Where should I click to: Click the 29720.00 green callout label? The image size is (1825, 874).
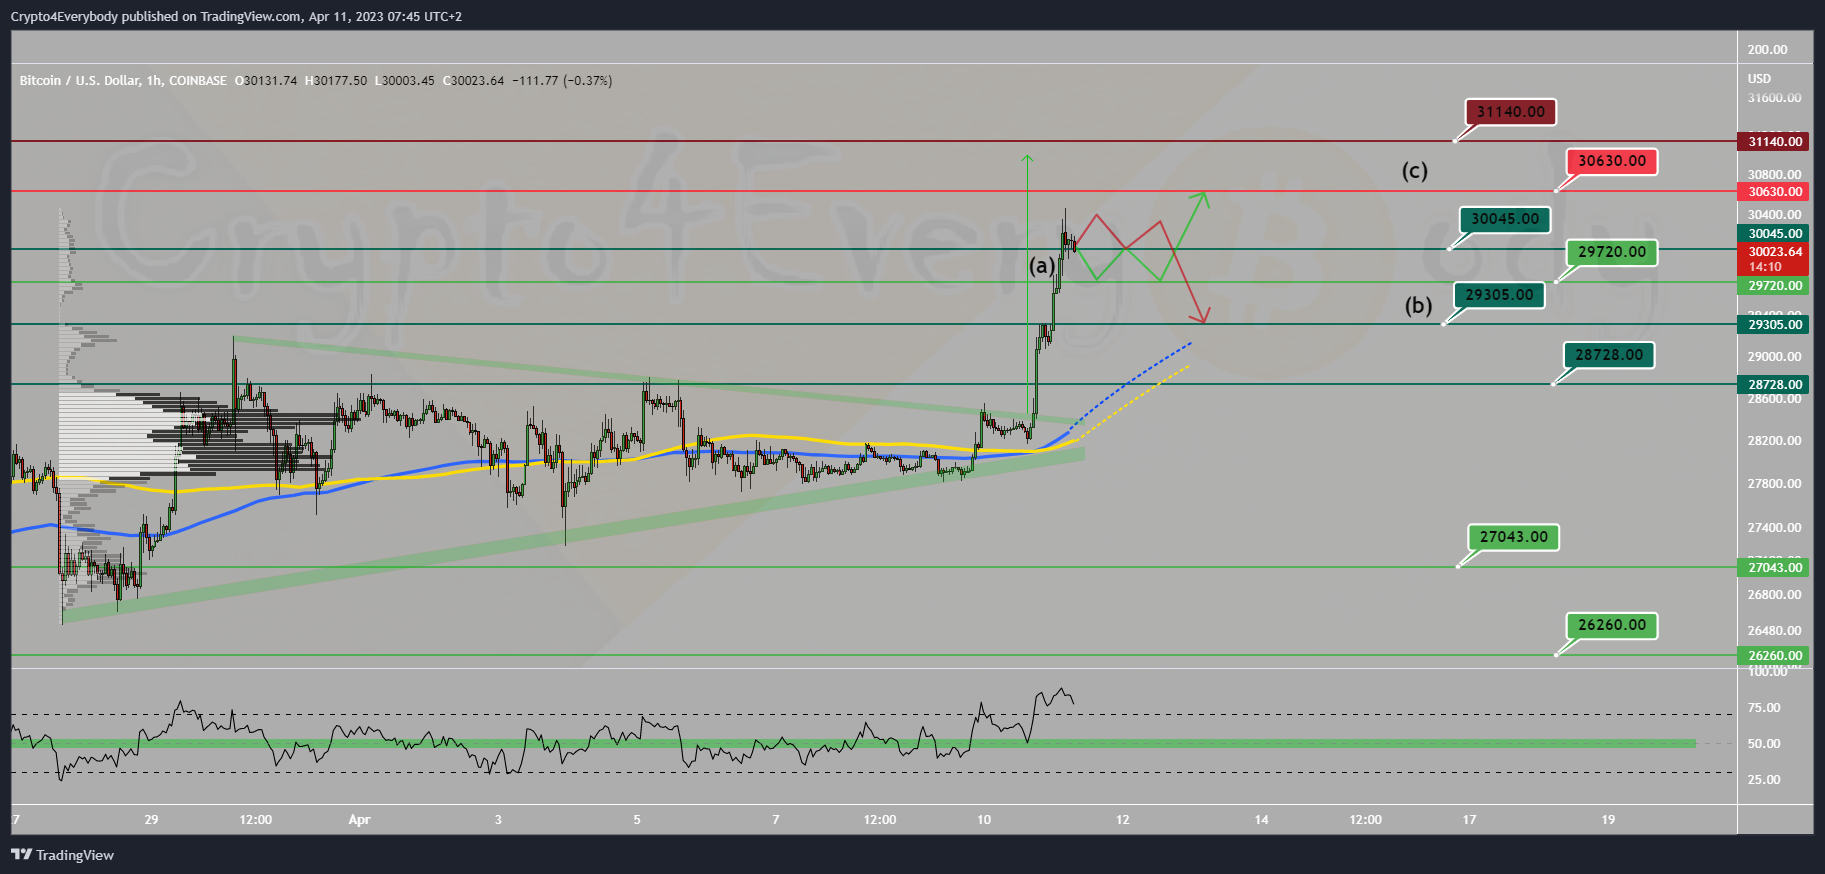(x=1612, y=252)
